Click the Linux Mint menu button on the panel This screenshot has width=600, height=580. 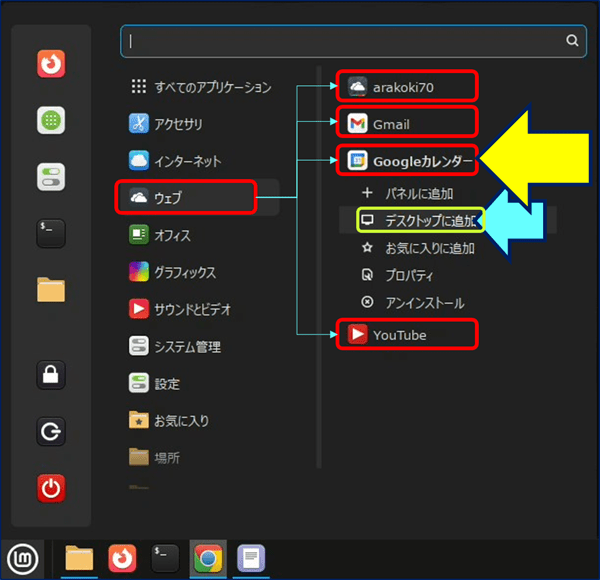point(22,559)
